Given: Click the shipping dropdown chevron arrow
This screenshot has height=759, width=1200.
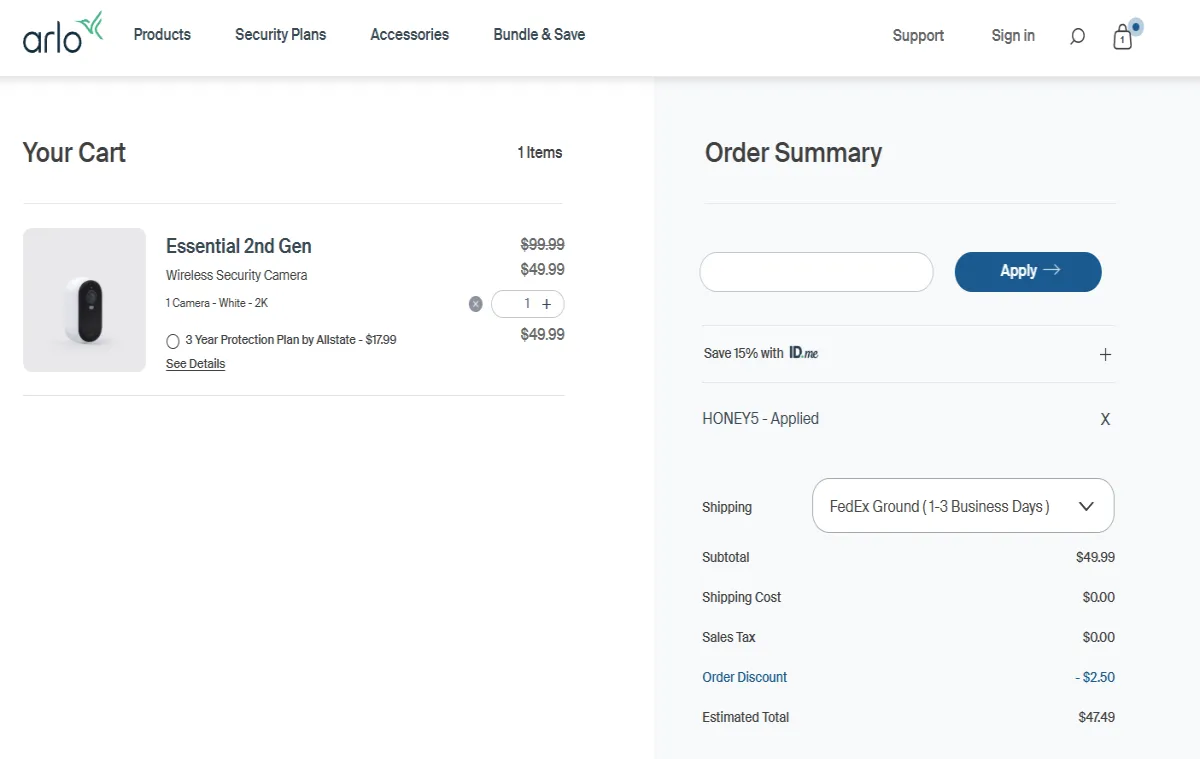Looking at the screenshot, I should (x=1086, y=506).
